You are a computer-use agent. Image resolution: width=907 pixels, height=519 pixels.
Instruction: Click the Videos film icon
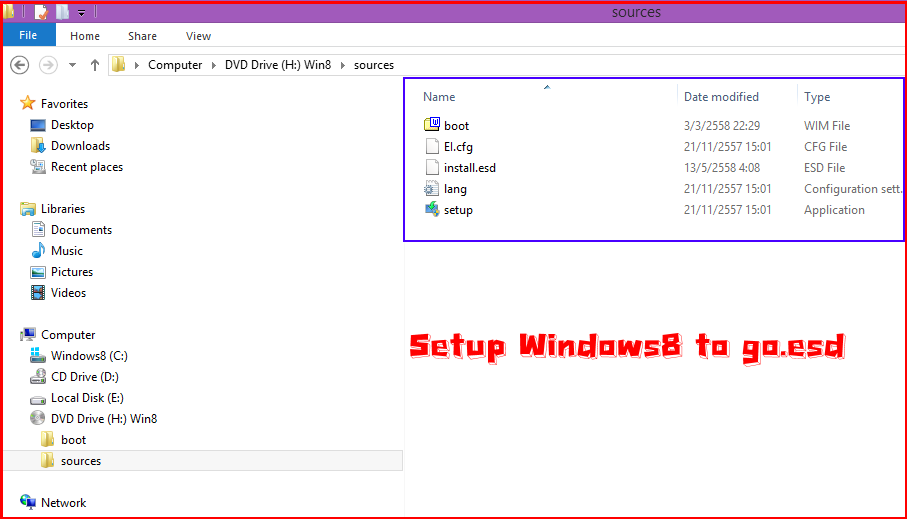38,293
